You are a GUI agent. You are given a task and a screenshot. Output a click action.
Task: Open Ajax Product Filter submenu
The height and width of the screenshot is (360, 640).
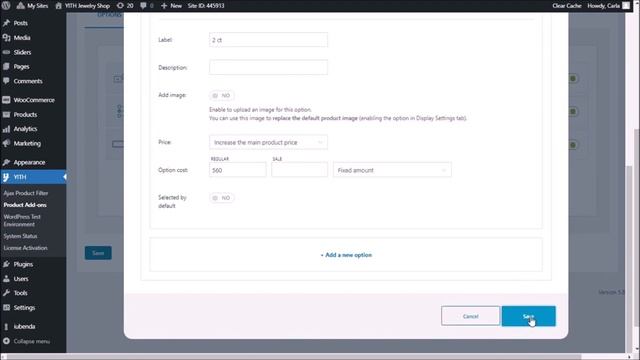coord(26,193)
